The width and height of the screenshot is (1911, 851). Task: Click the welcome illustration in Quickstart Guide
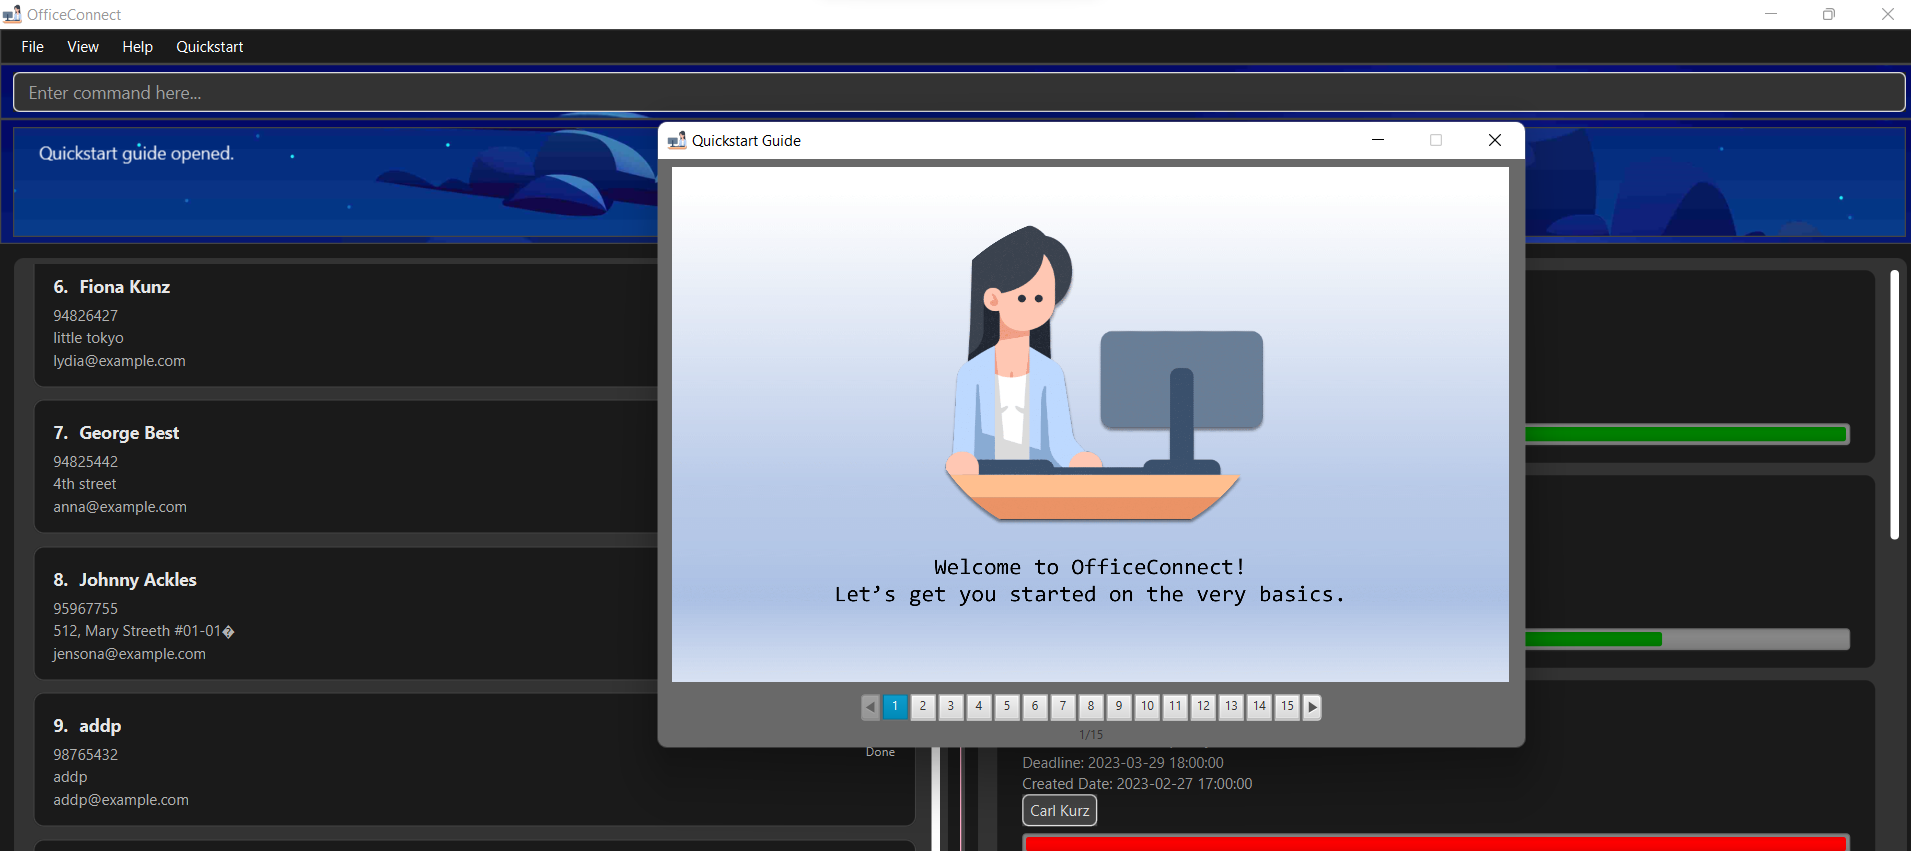(x=1104, y=373)
